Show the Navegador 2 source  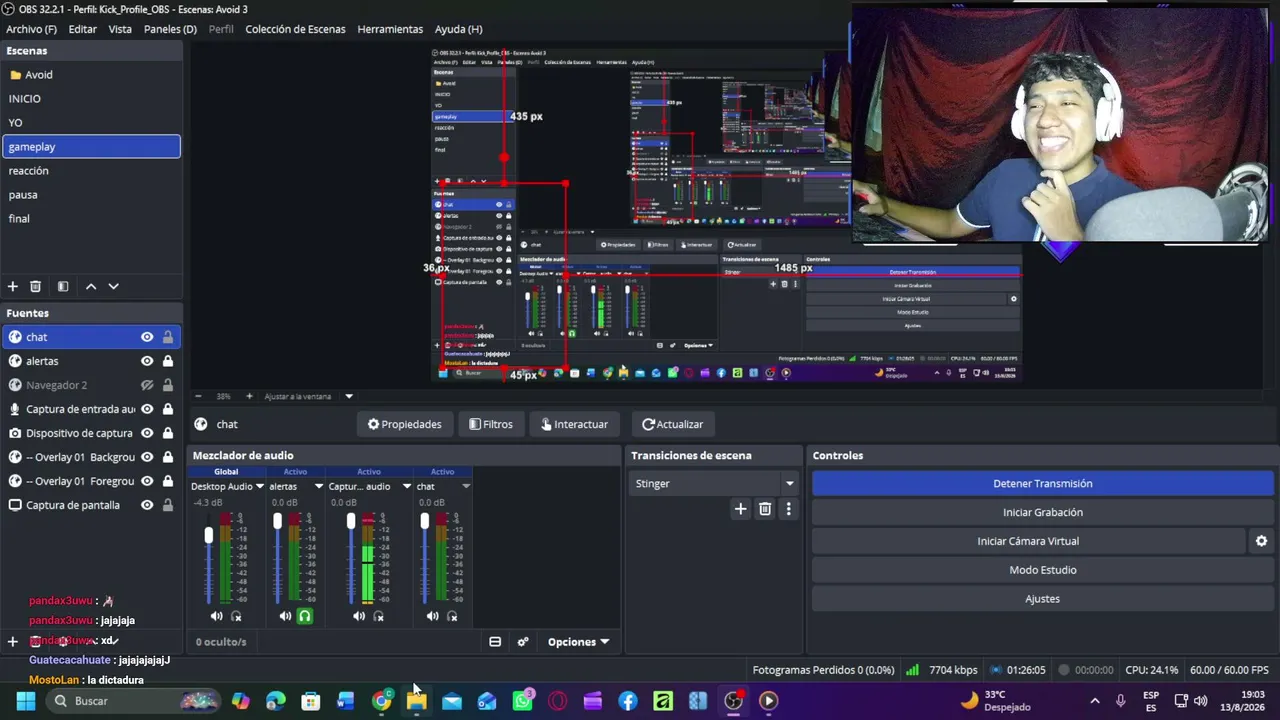[x=147, y=385]
